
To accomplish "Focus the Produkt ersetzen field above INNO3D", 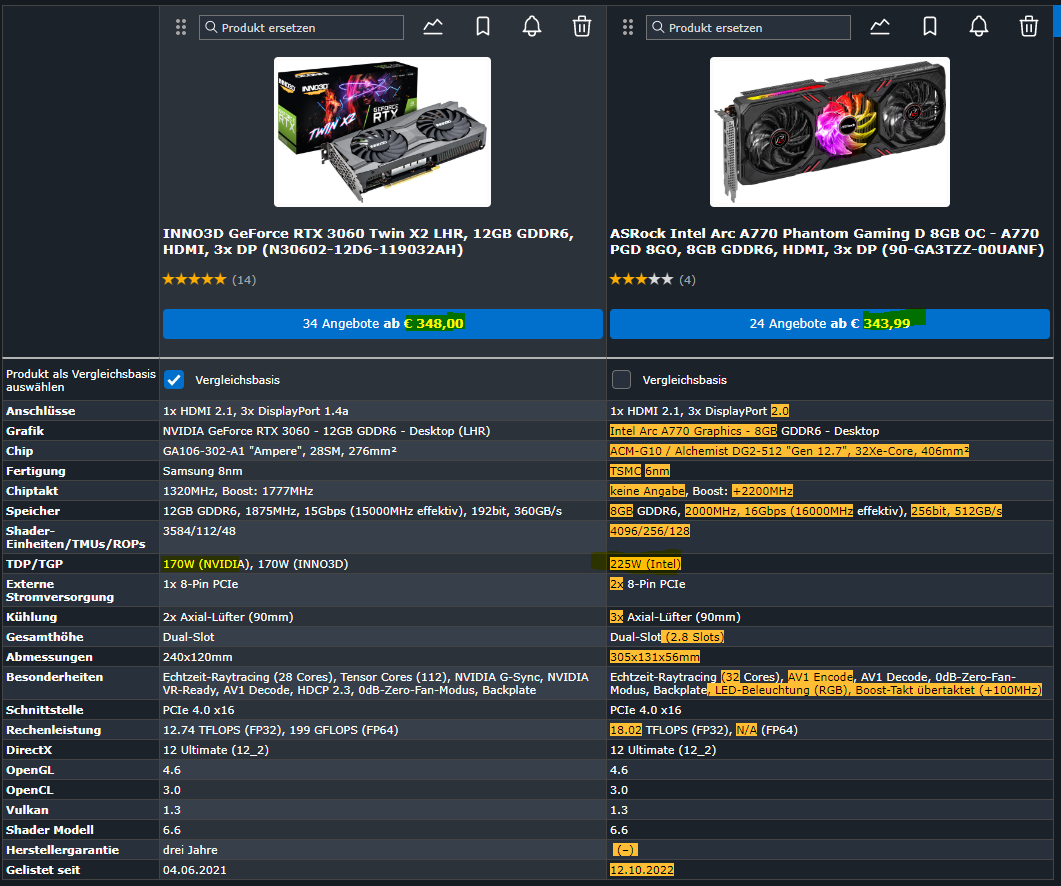I will coord(301,28).
